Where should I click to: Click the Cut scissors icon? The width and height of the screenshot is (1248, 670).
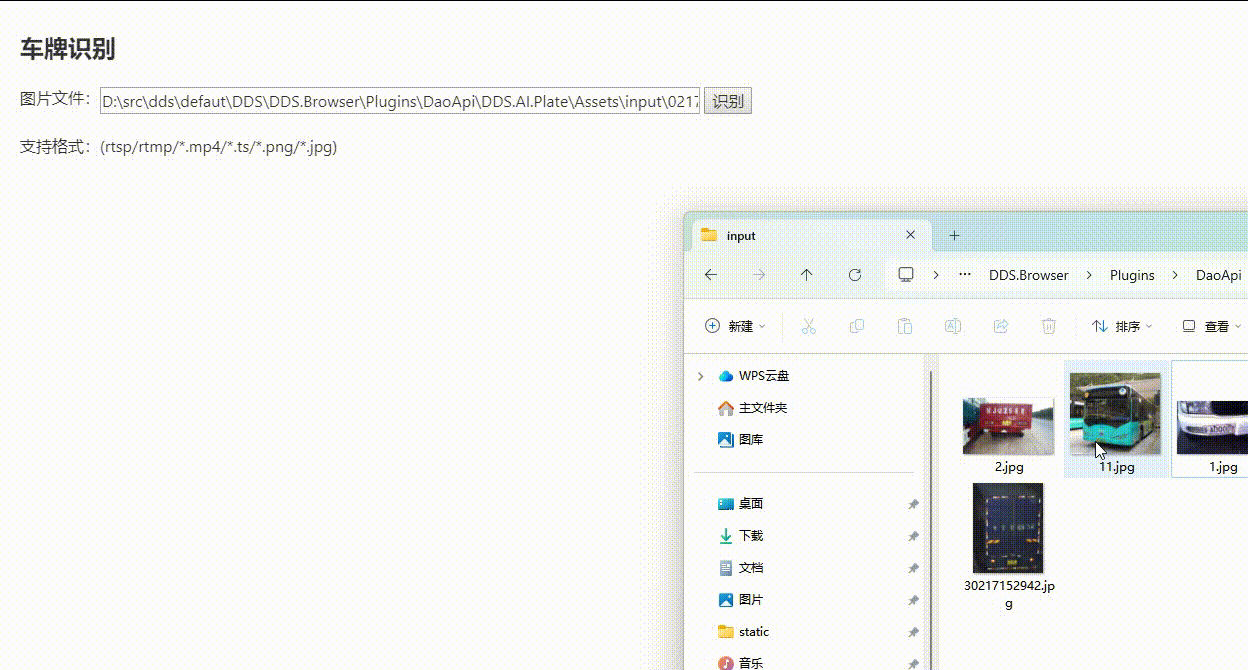(809, 326)
